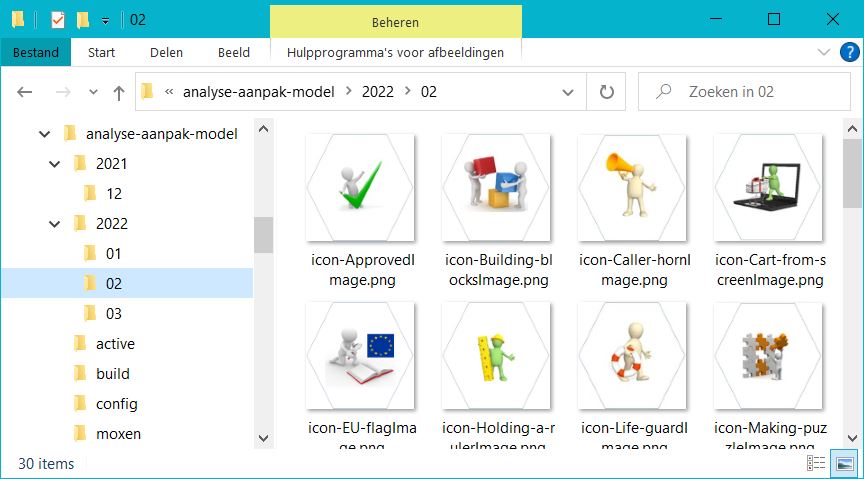Switch to the Beeld ribbon tab
The image size is (864, 479).
point(234,52)
